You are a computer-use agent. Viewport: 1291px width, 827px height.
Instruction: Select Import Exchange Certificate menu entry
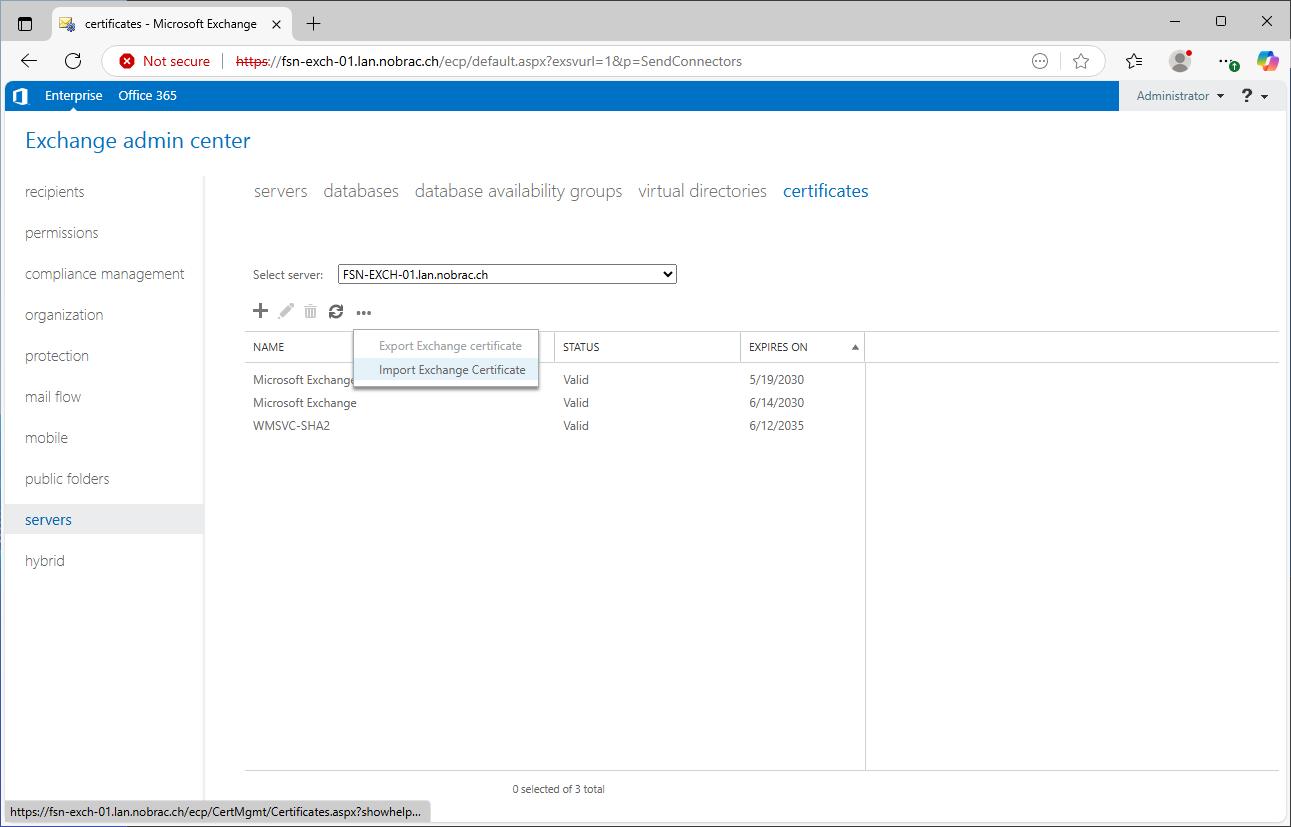click(446, 370)
